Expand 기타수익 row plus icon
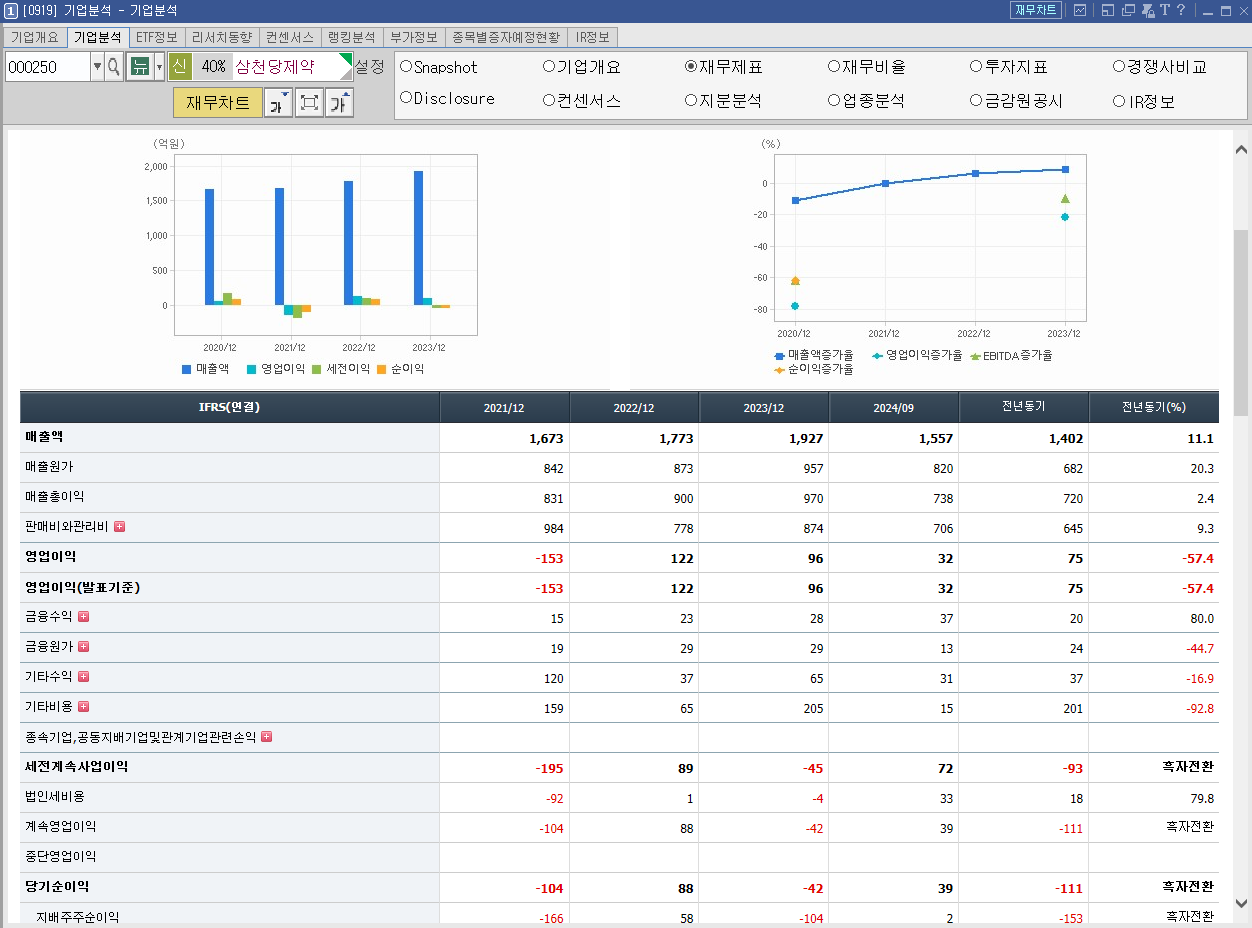 84,676
